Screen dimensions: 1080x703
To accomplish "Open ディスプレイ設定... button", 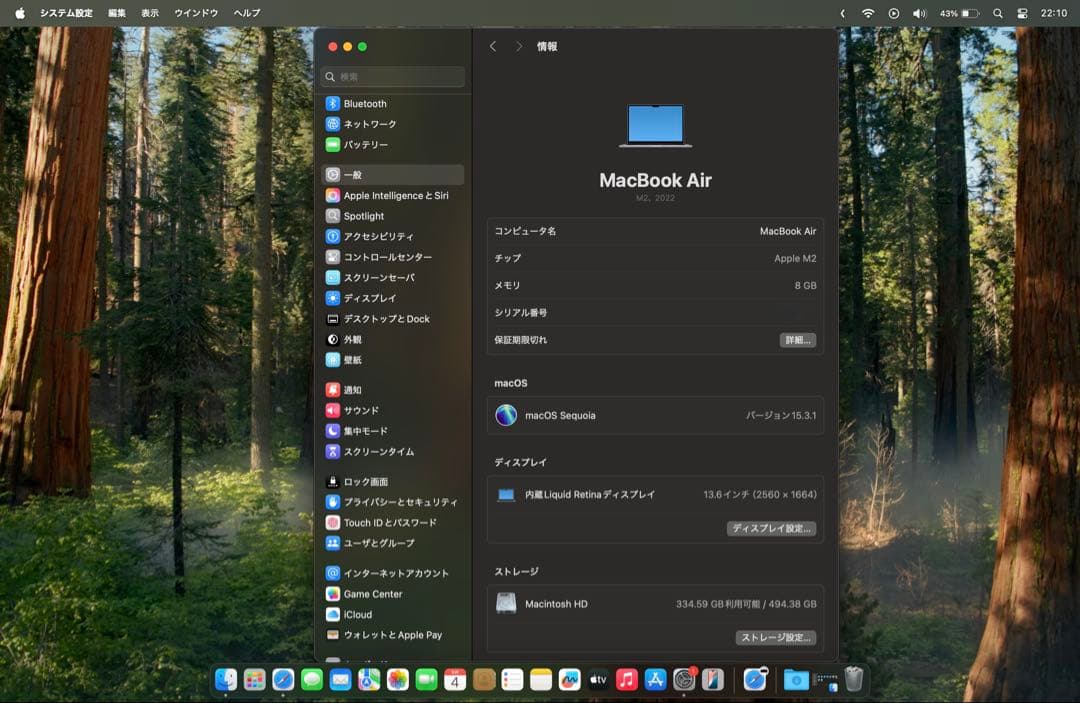I will (771, 528).
